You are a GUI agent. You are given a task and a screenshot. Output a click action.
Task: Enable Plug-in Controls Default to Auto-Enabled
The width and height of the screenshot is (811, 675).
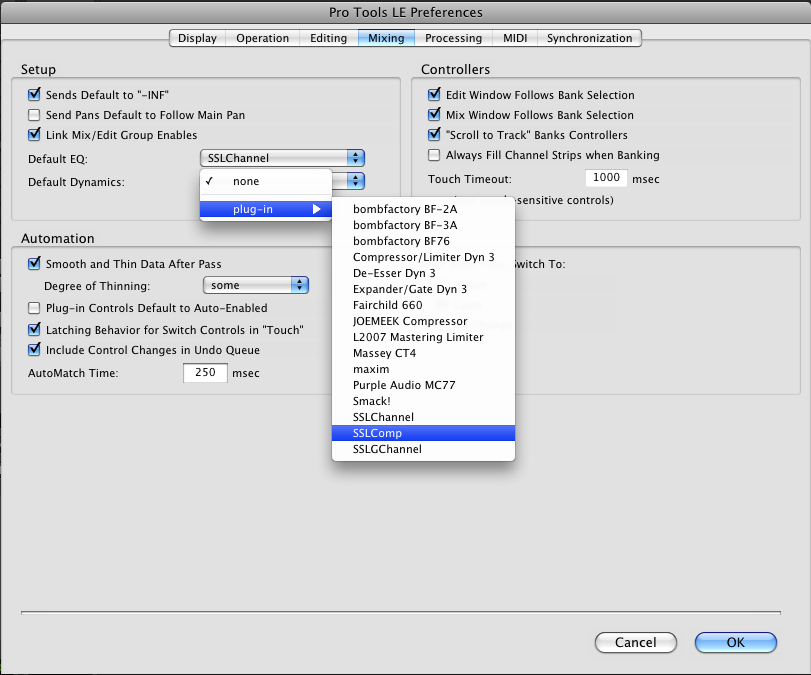[x=34, y=308]
